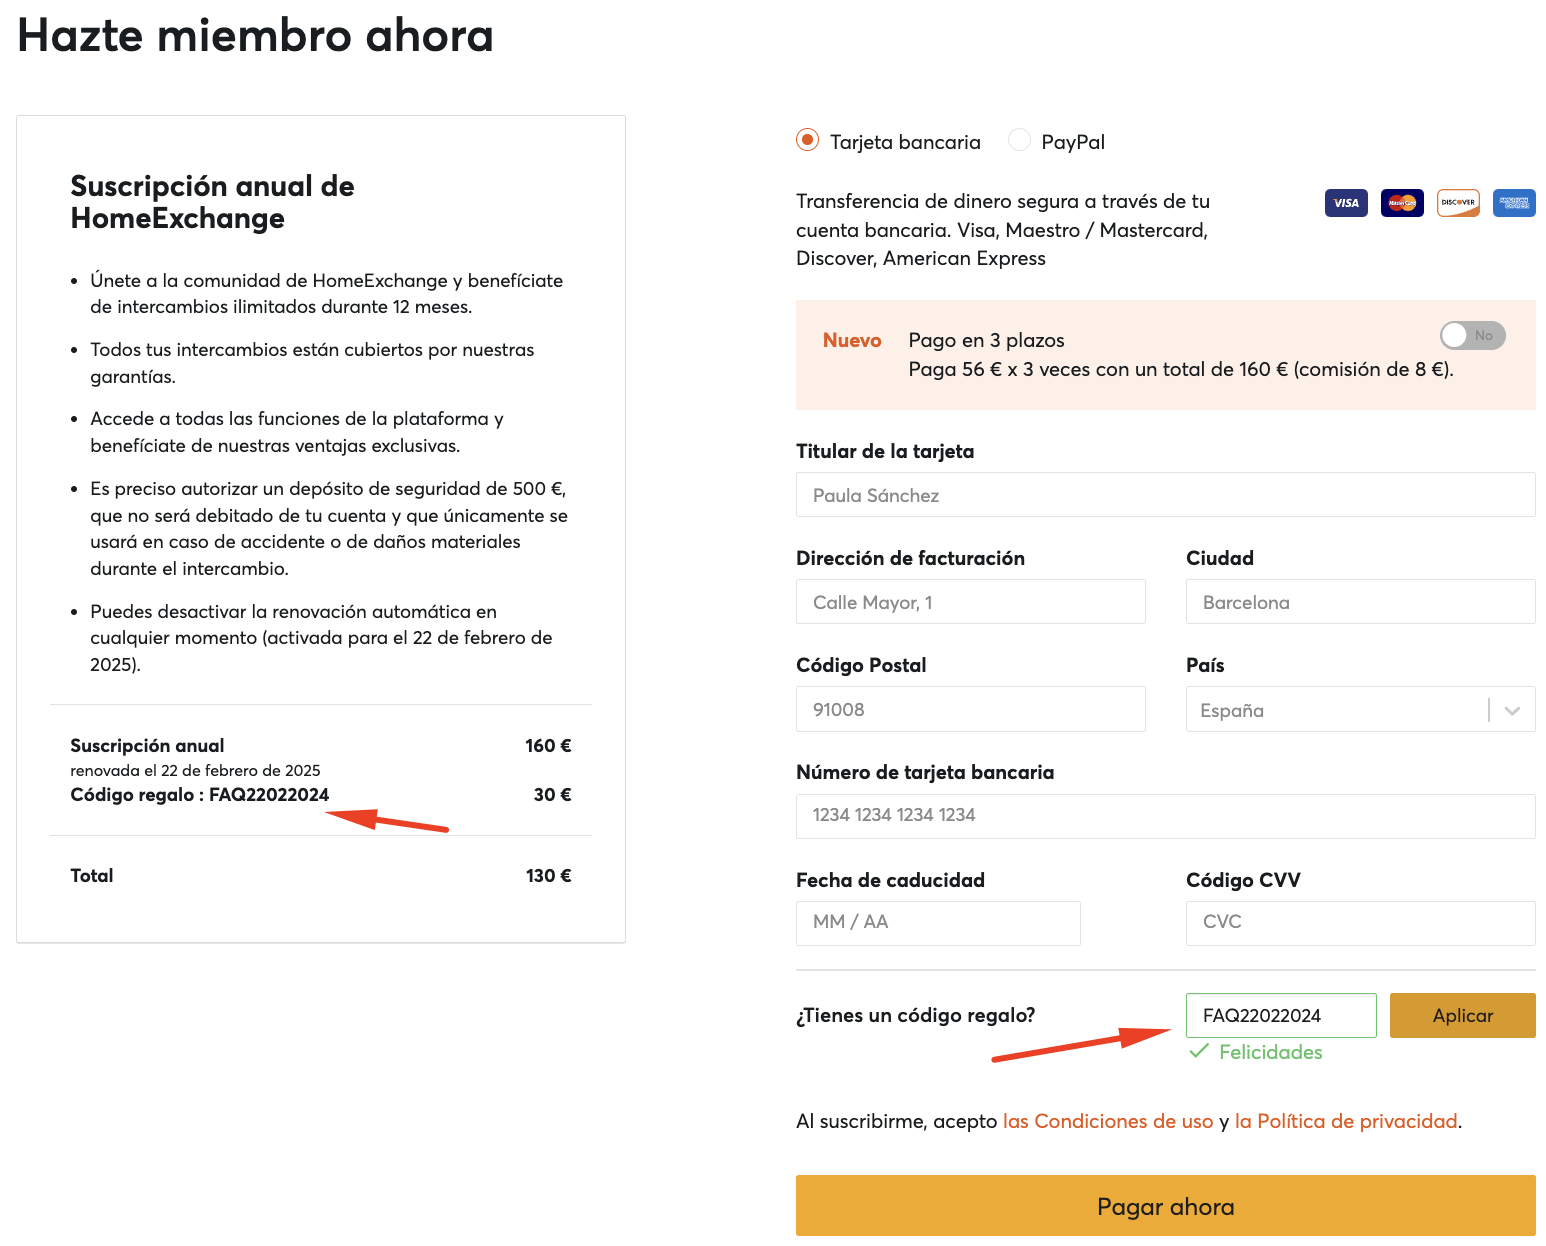The image size is (1546, 1246).
Task: Click the Código CVV input field
Action: click(x=1360, y=923)
